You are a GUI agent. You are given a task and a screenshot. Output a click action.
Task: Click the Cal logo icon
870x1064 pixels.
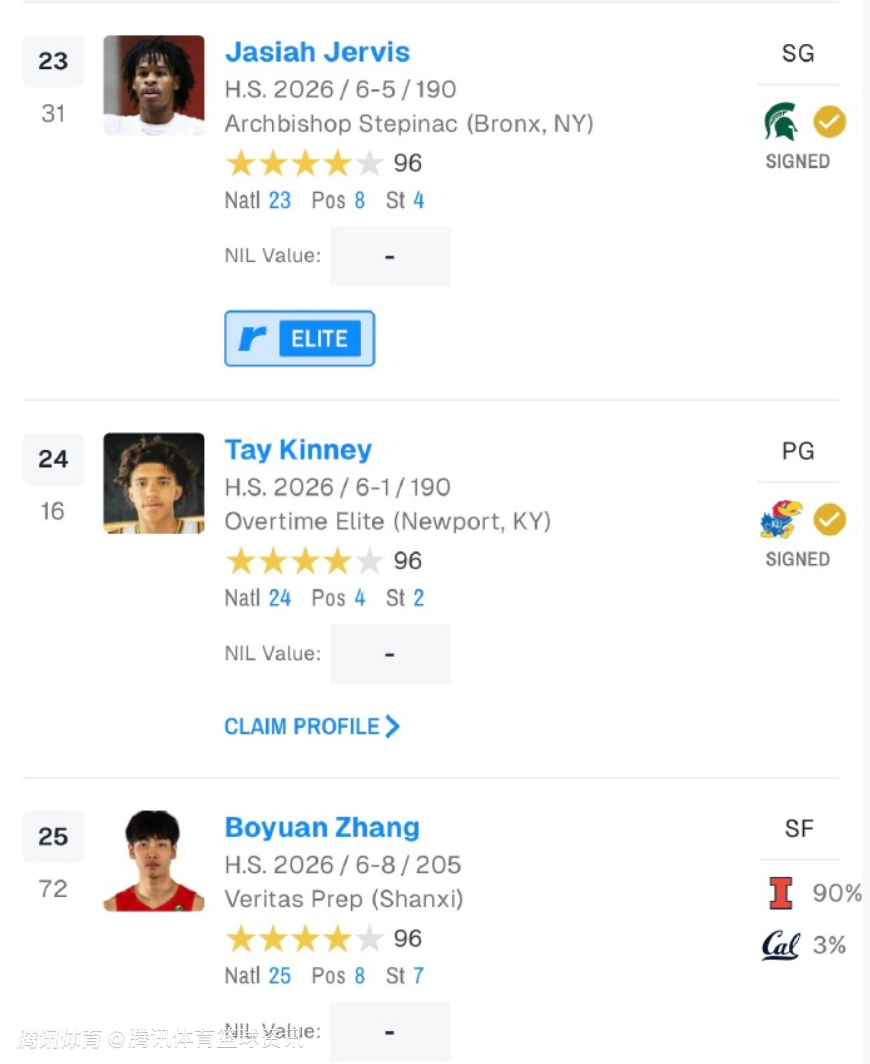[780, 945]
